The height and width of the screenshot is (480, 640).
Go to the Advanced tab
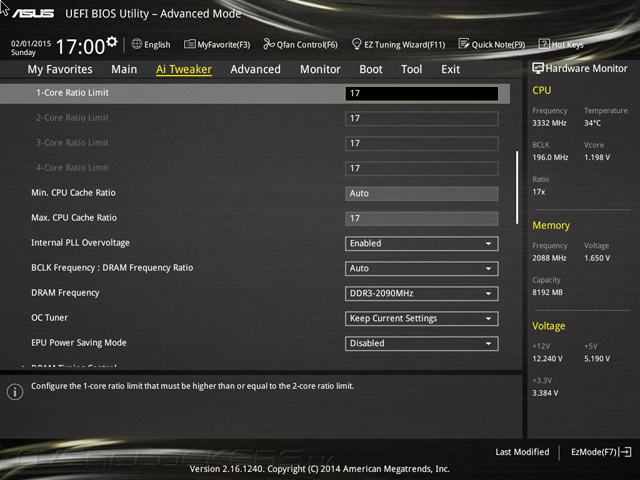click(x=256, y=69)
